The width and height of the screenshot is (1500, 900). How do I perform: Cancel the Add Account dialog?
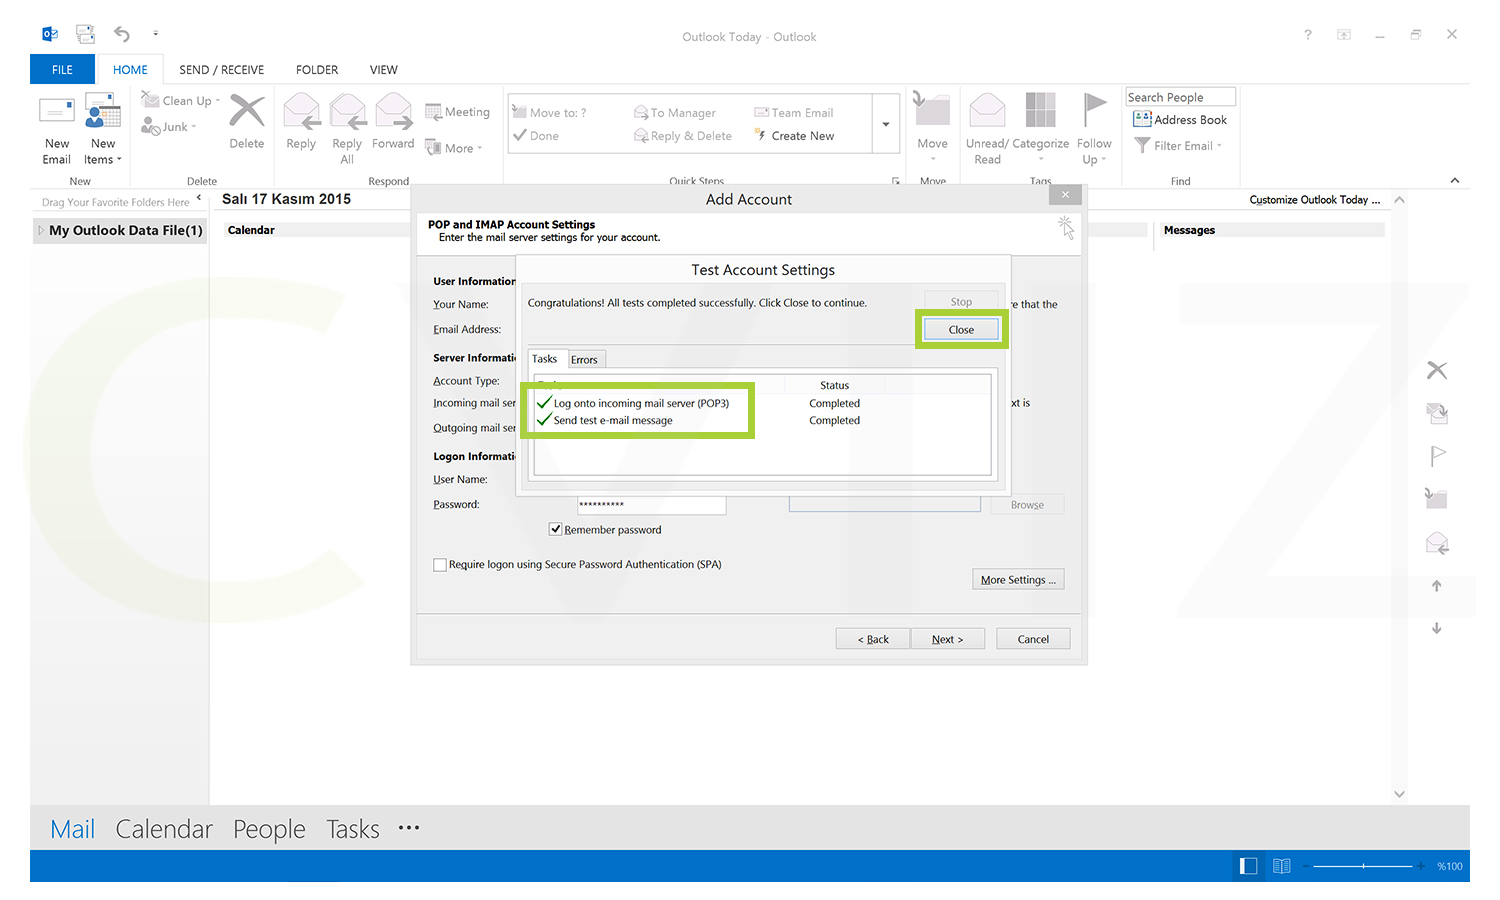[x=1033, y=639]
